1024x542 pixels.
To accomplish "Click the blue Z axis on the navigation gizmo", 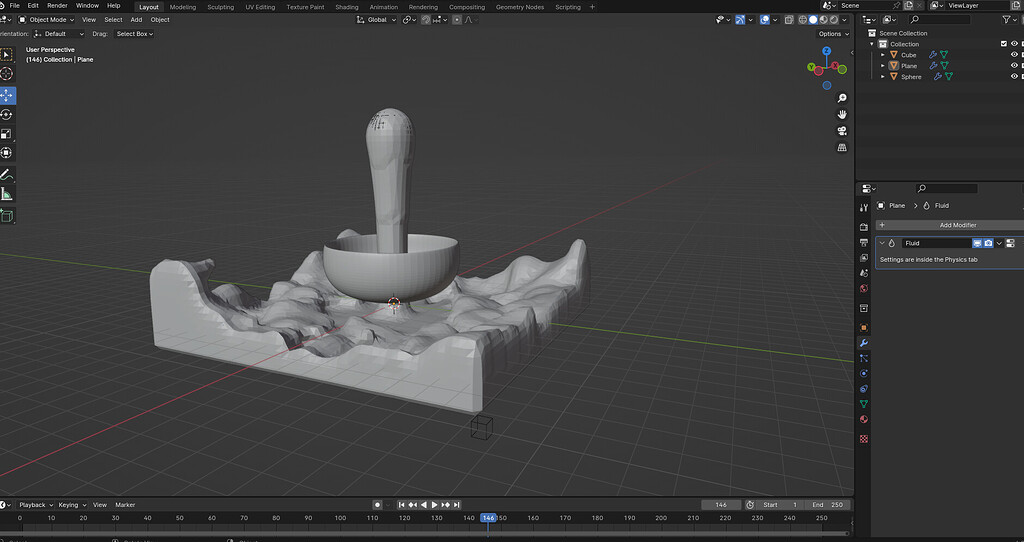I will (827, 51).
